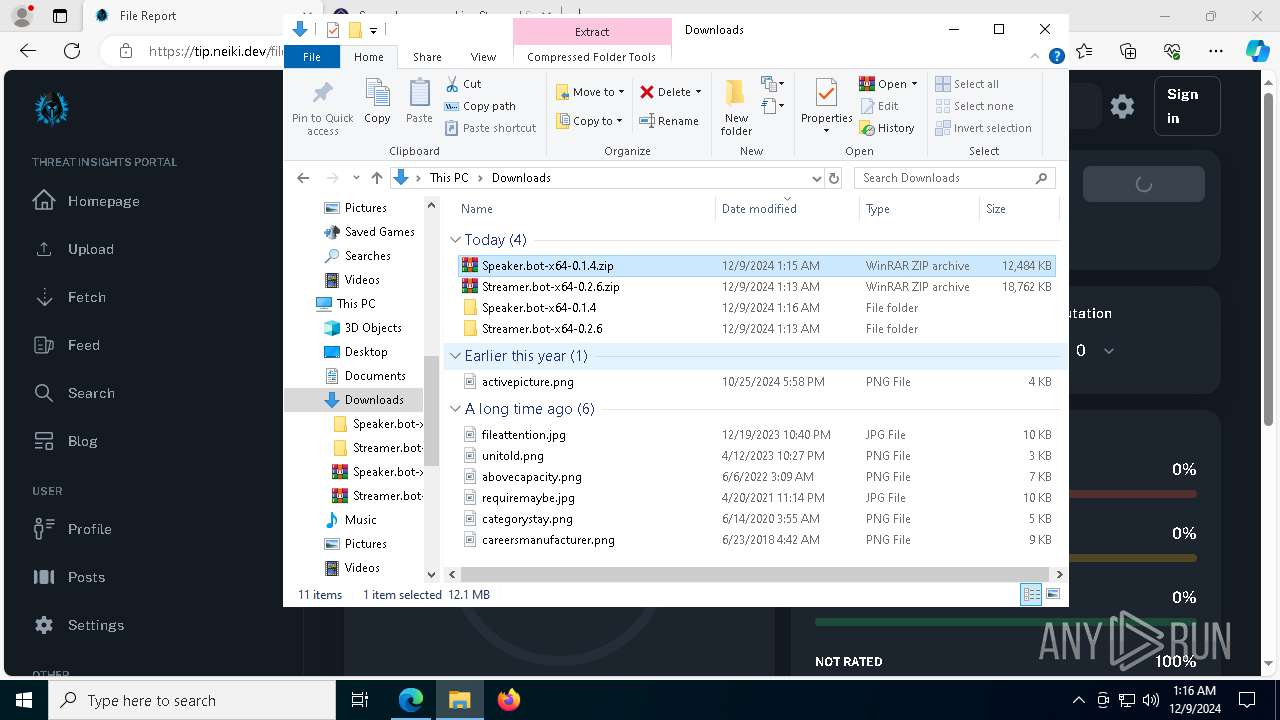Collapse the ribbon with chevron

coord(1036,57)
